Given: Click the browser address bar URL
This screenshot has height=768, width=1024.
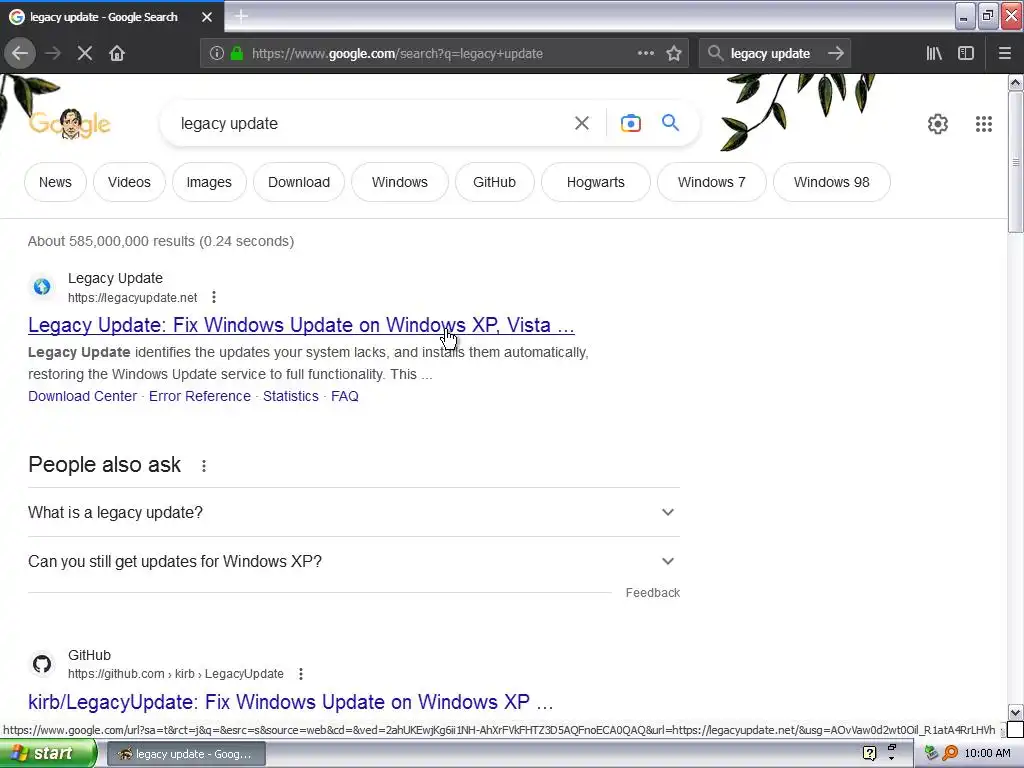Looking at the screenshot, I should pos(397,54).
